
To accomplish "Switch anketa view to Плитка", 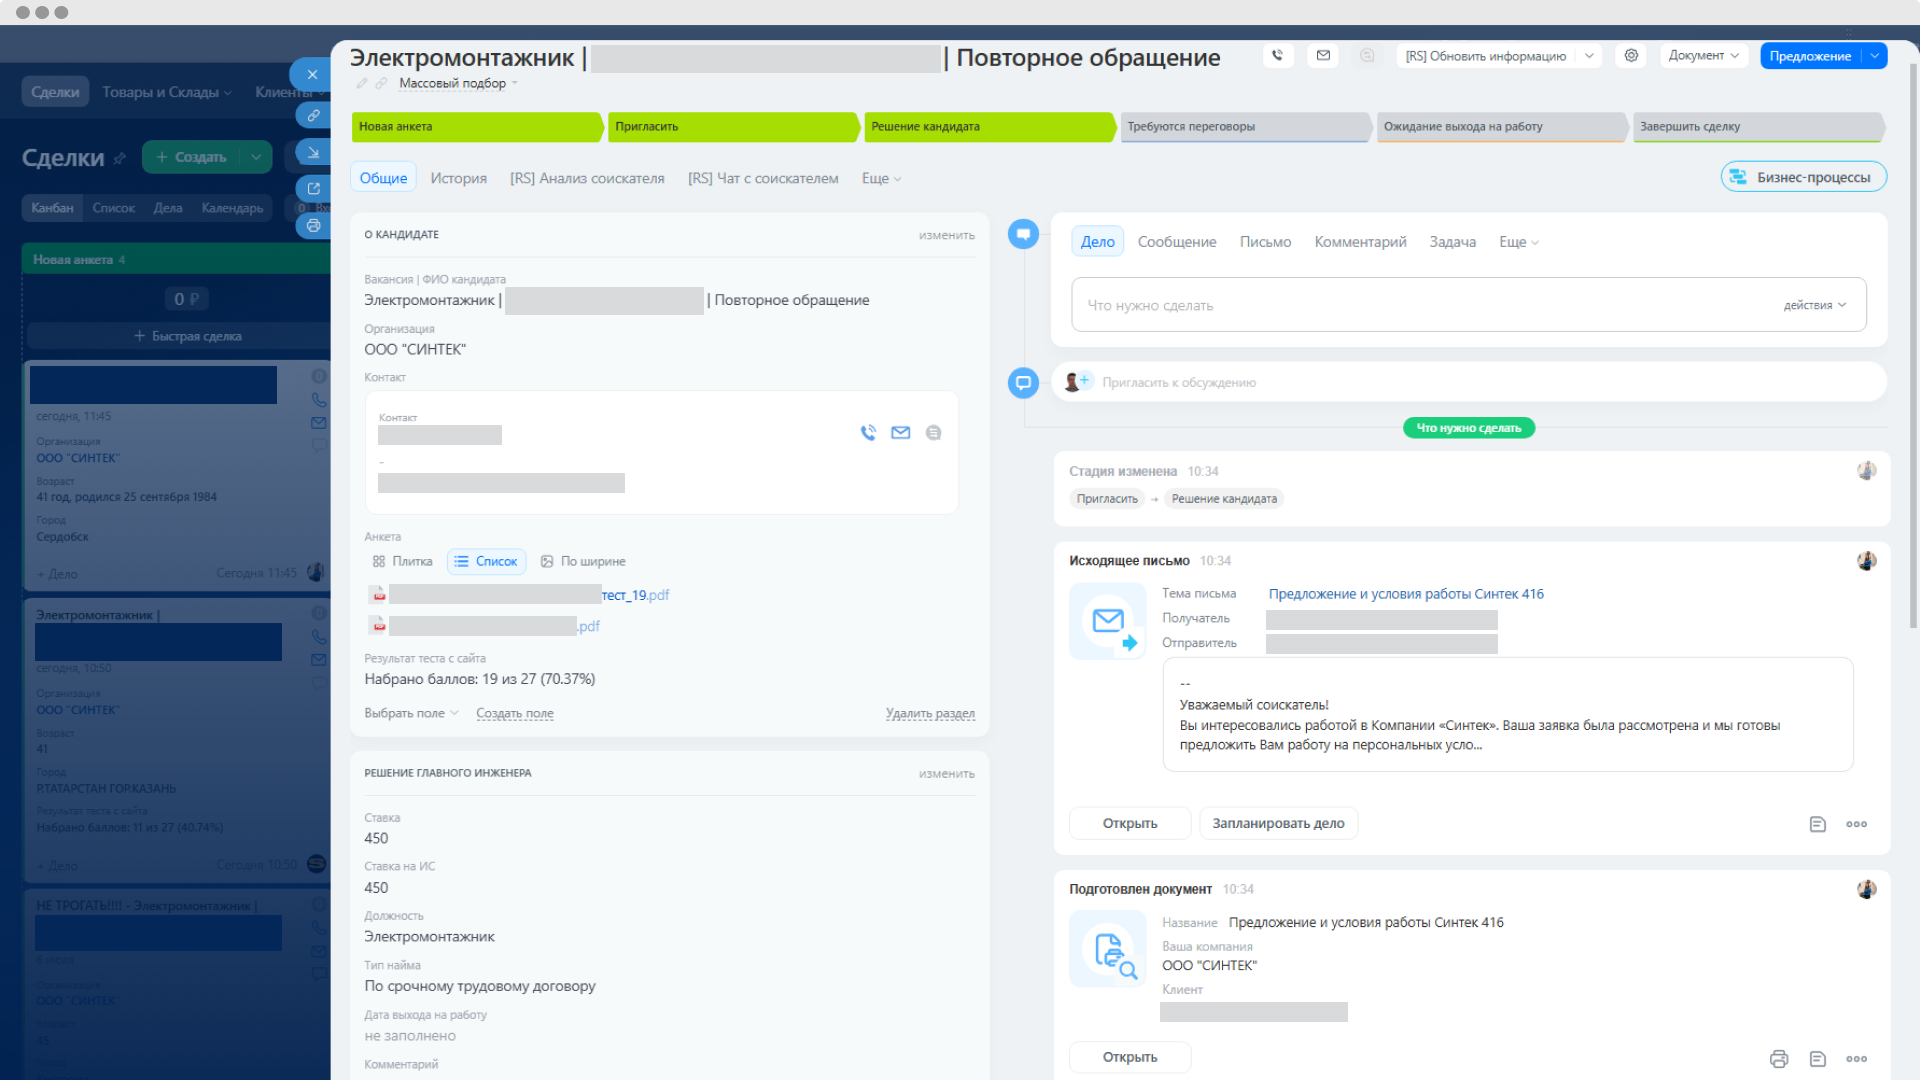I will [402, 562].
